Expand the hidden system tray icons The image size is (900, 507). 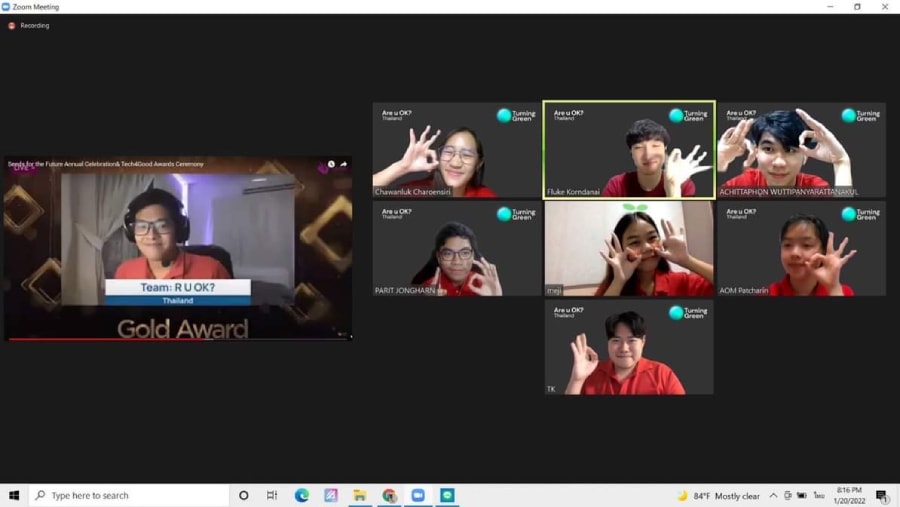[x=773, y=495]
